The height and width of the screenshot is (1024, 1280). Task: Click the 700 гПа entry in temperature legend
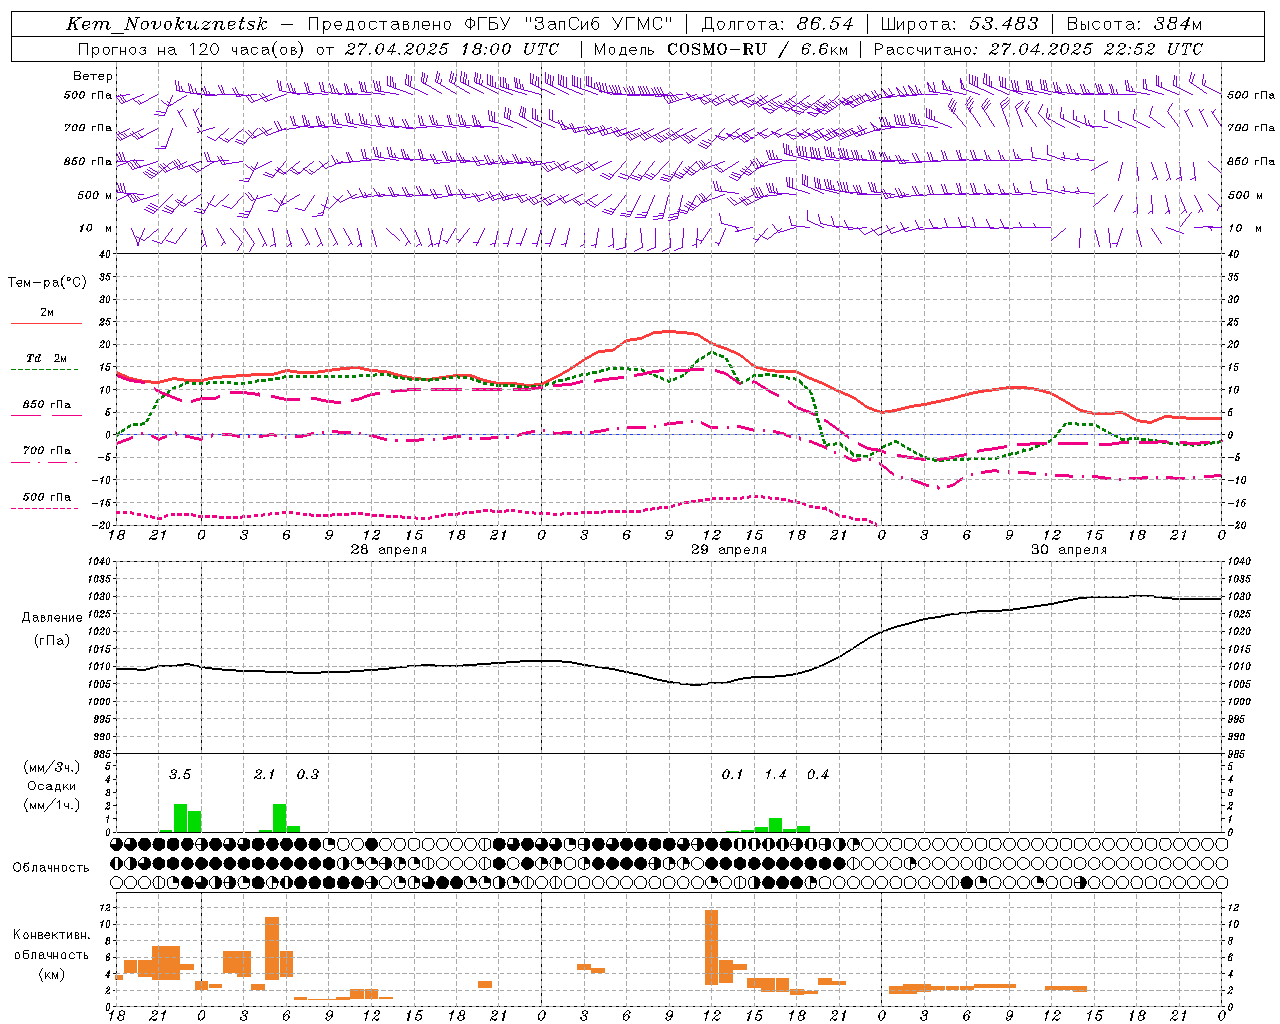pos(47,451)
